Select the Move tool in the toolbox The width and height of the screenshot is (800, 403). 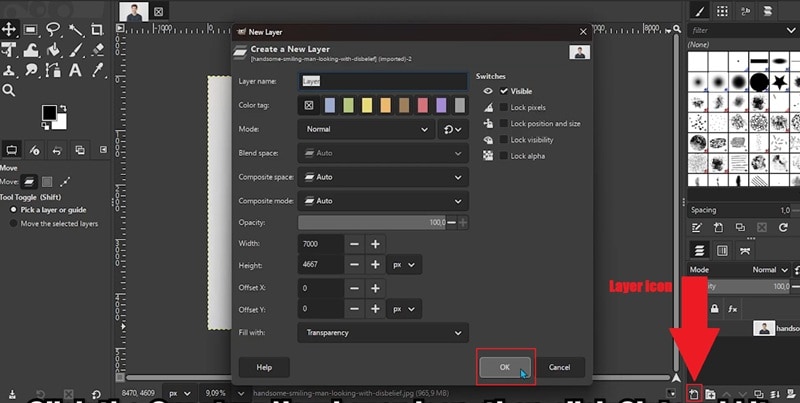9,29
